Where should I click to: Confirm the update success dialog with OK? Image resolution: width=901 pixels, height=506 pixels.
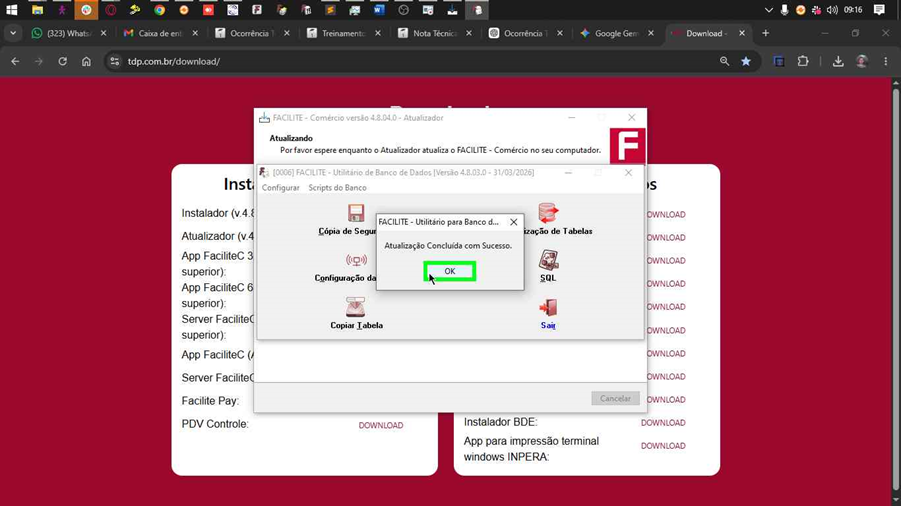(x=449, y=271)
